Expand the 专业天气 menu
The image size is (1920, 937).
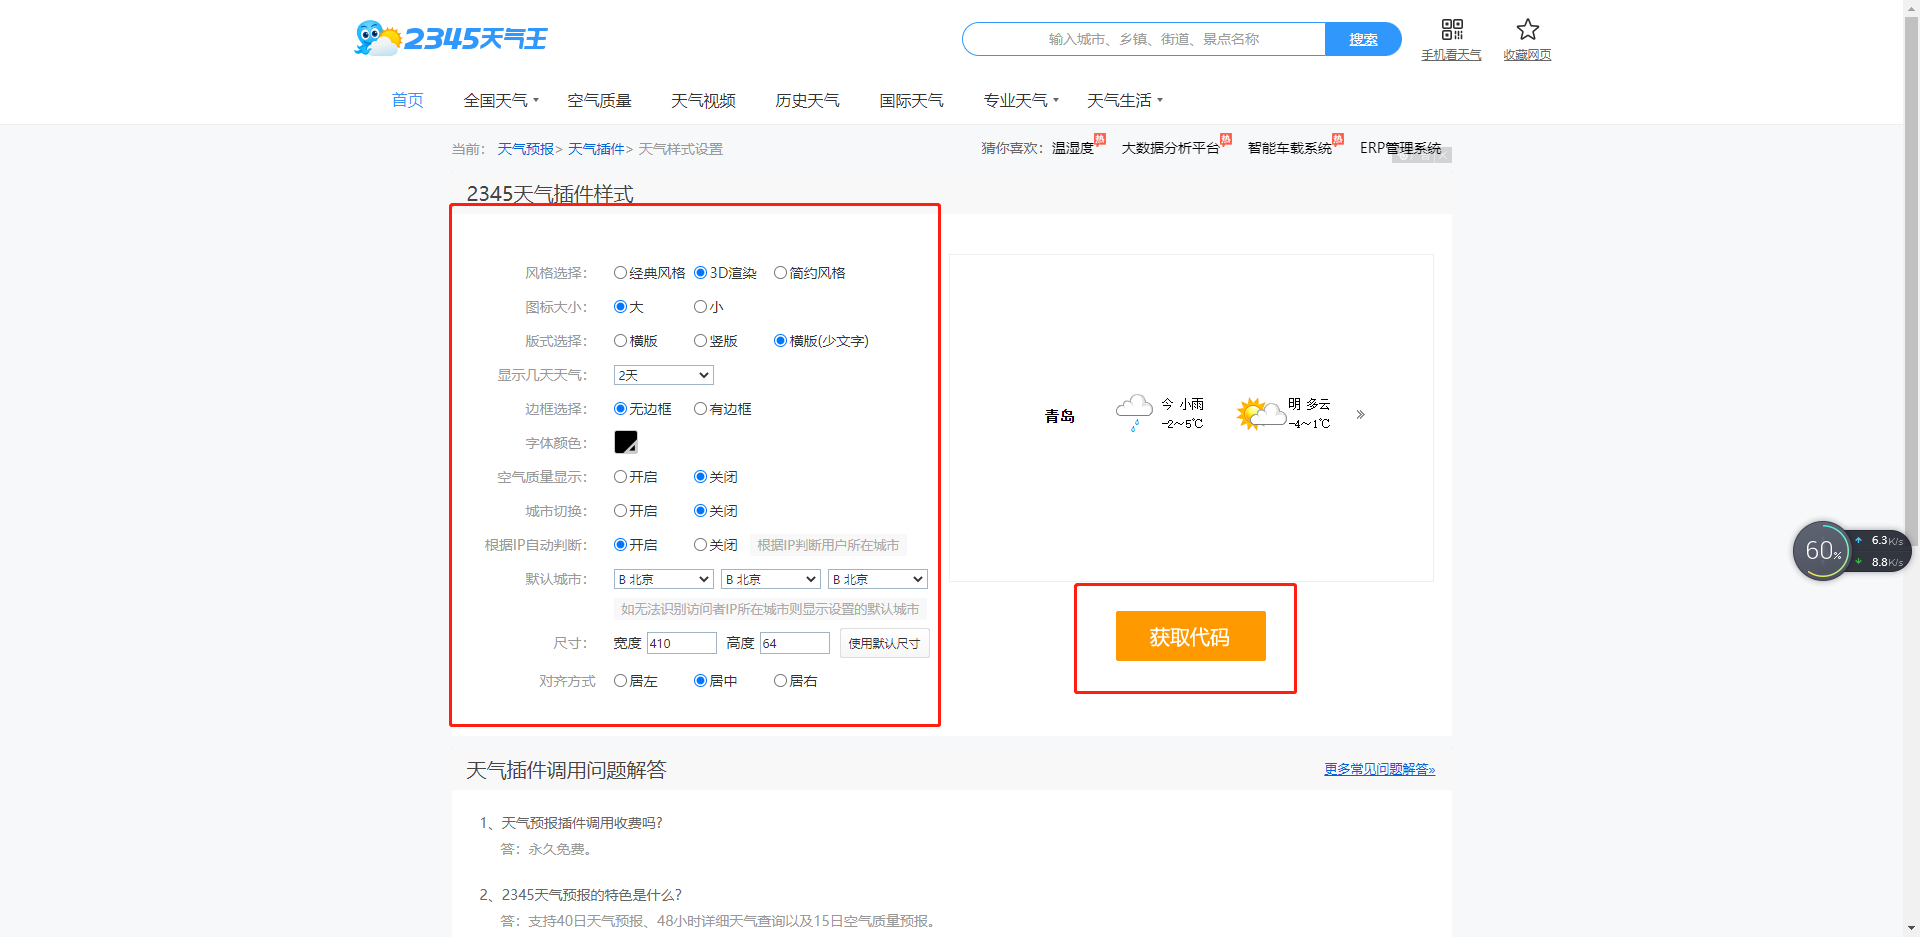point(1021,100)
